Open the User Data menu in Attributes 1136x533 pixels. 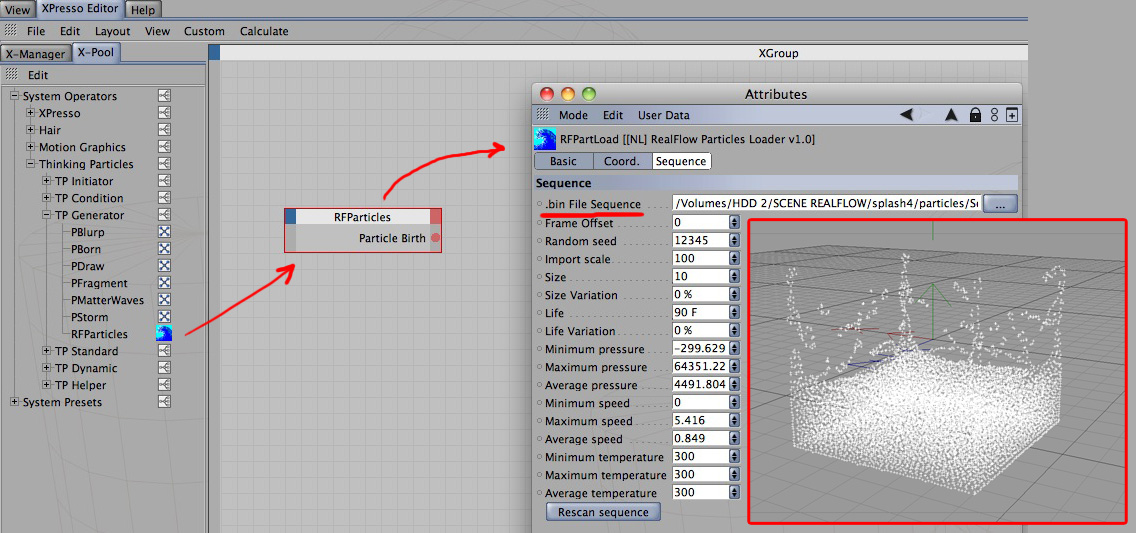click(x=664, y=115)
